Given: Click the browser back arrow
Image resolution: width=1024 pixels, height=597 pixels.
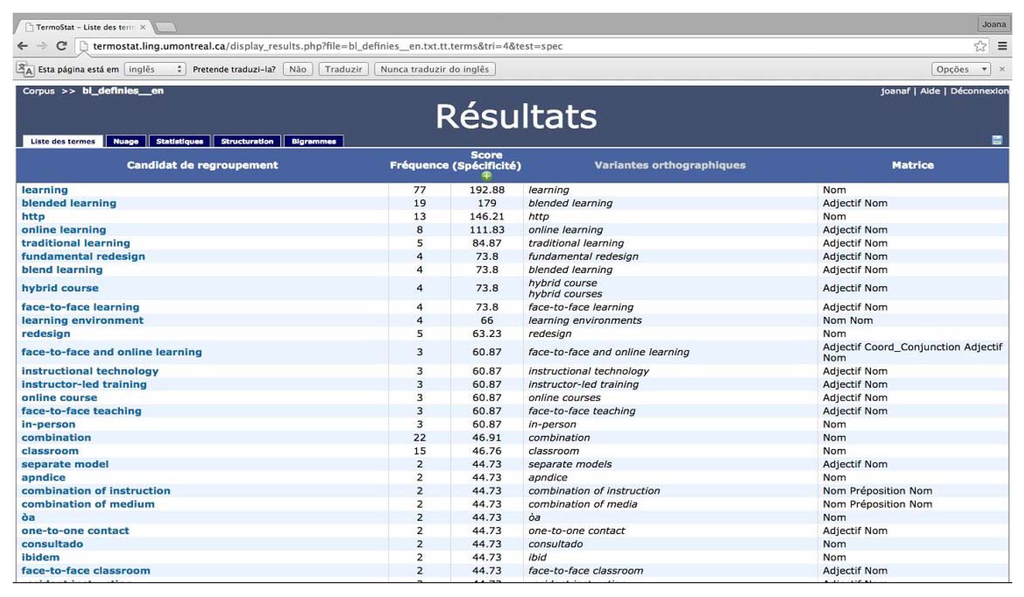Looking at the screenshot, I should point(23,46).
